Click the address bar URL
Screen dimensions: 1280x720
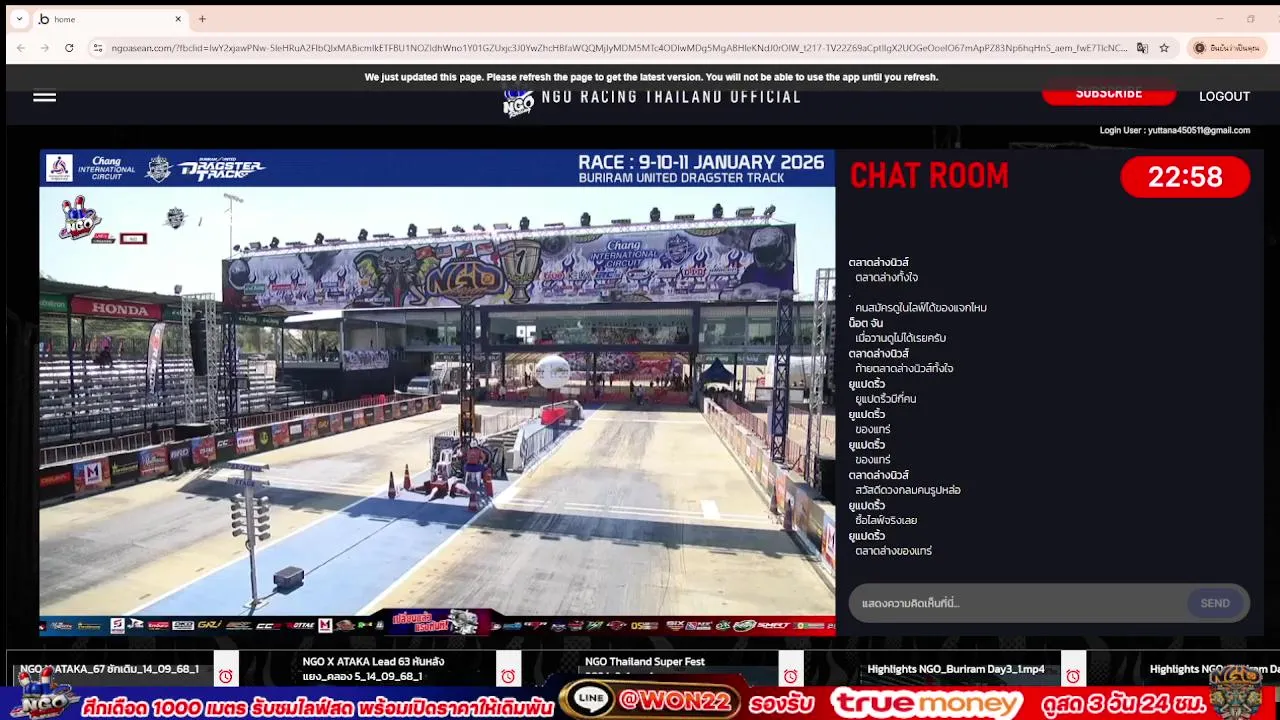(619, 48)
